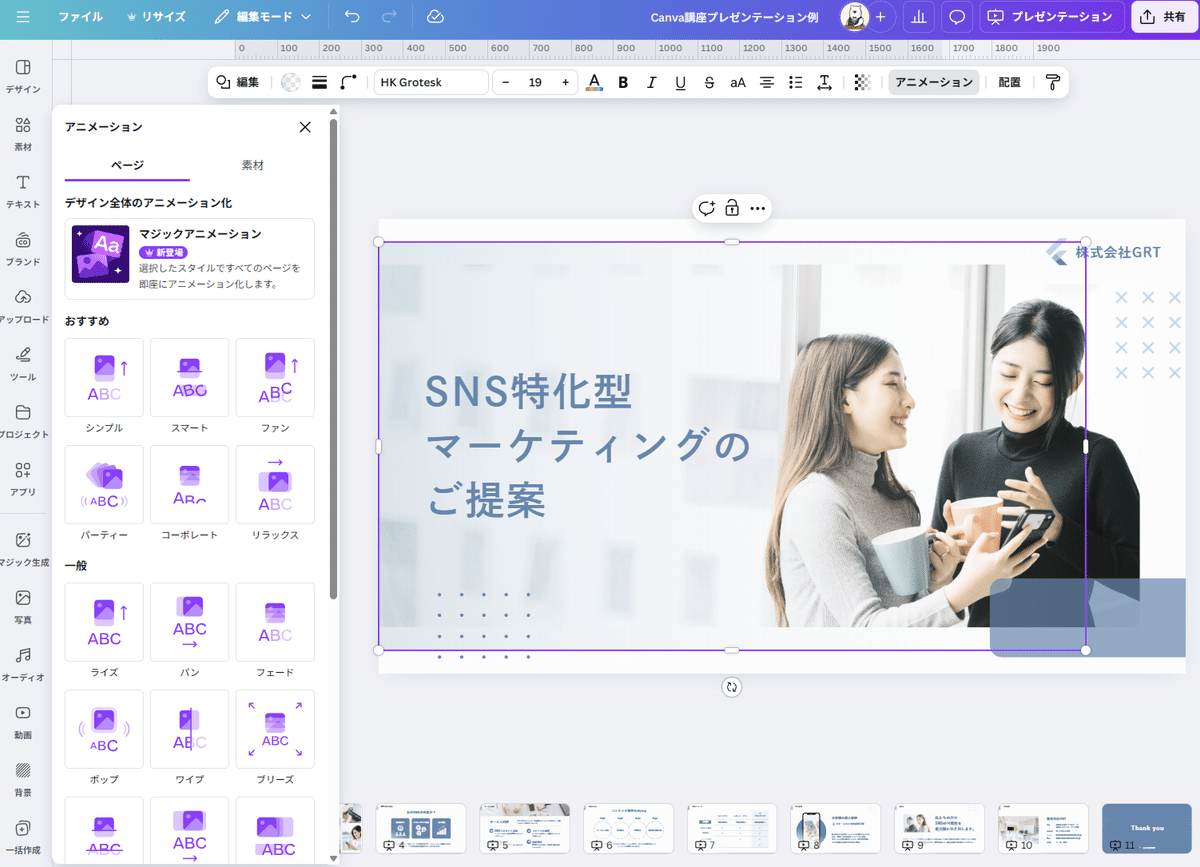
Task: Toggle bold formatting
Action: tap(623, 83)
